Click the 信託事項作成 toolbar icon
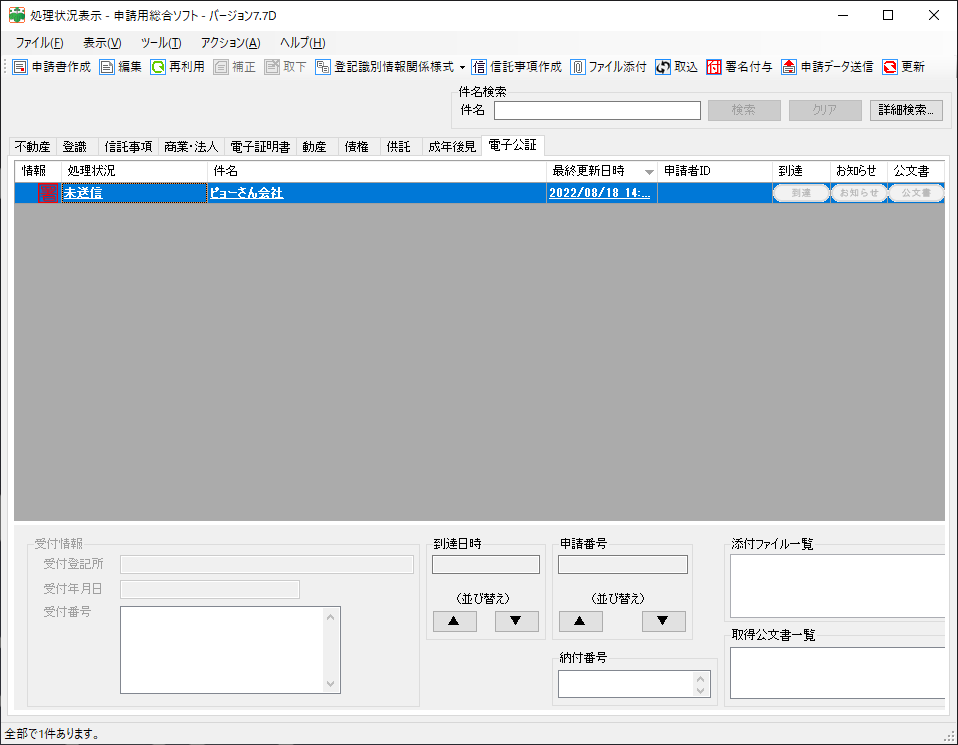This screenshot has width=958, height=745. point(479,67)
